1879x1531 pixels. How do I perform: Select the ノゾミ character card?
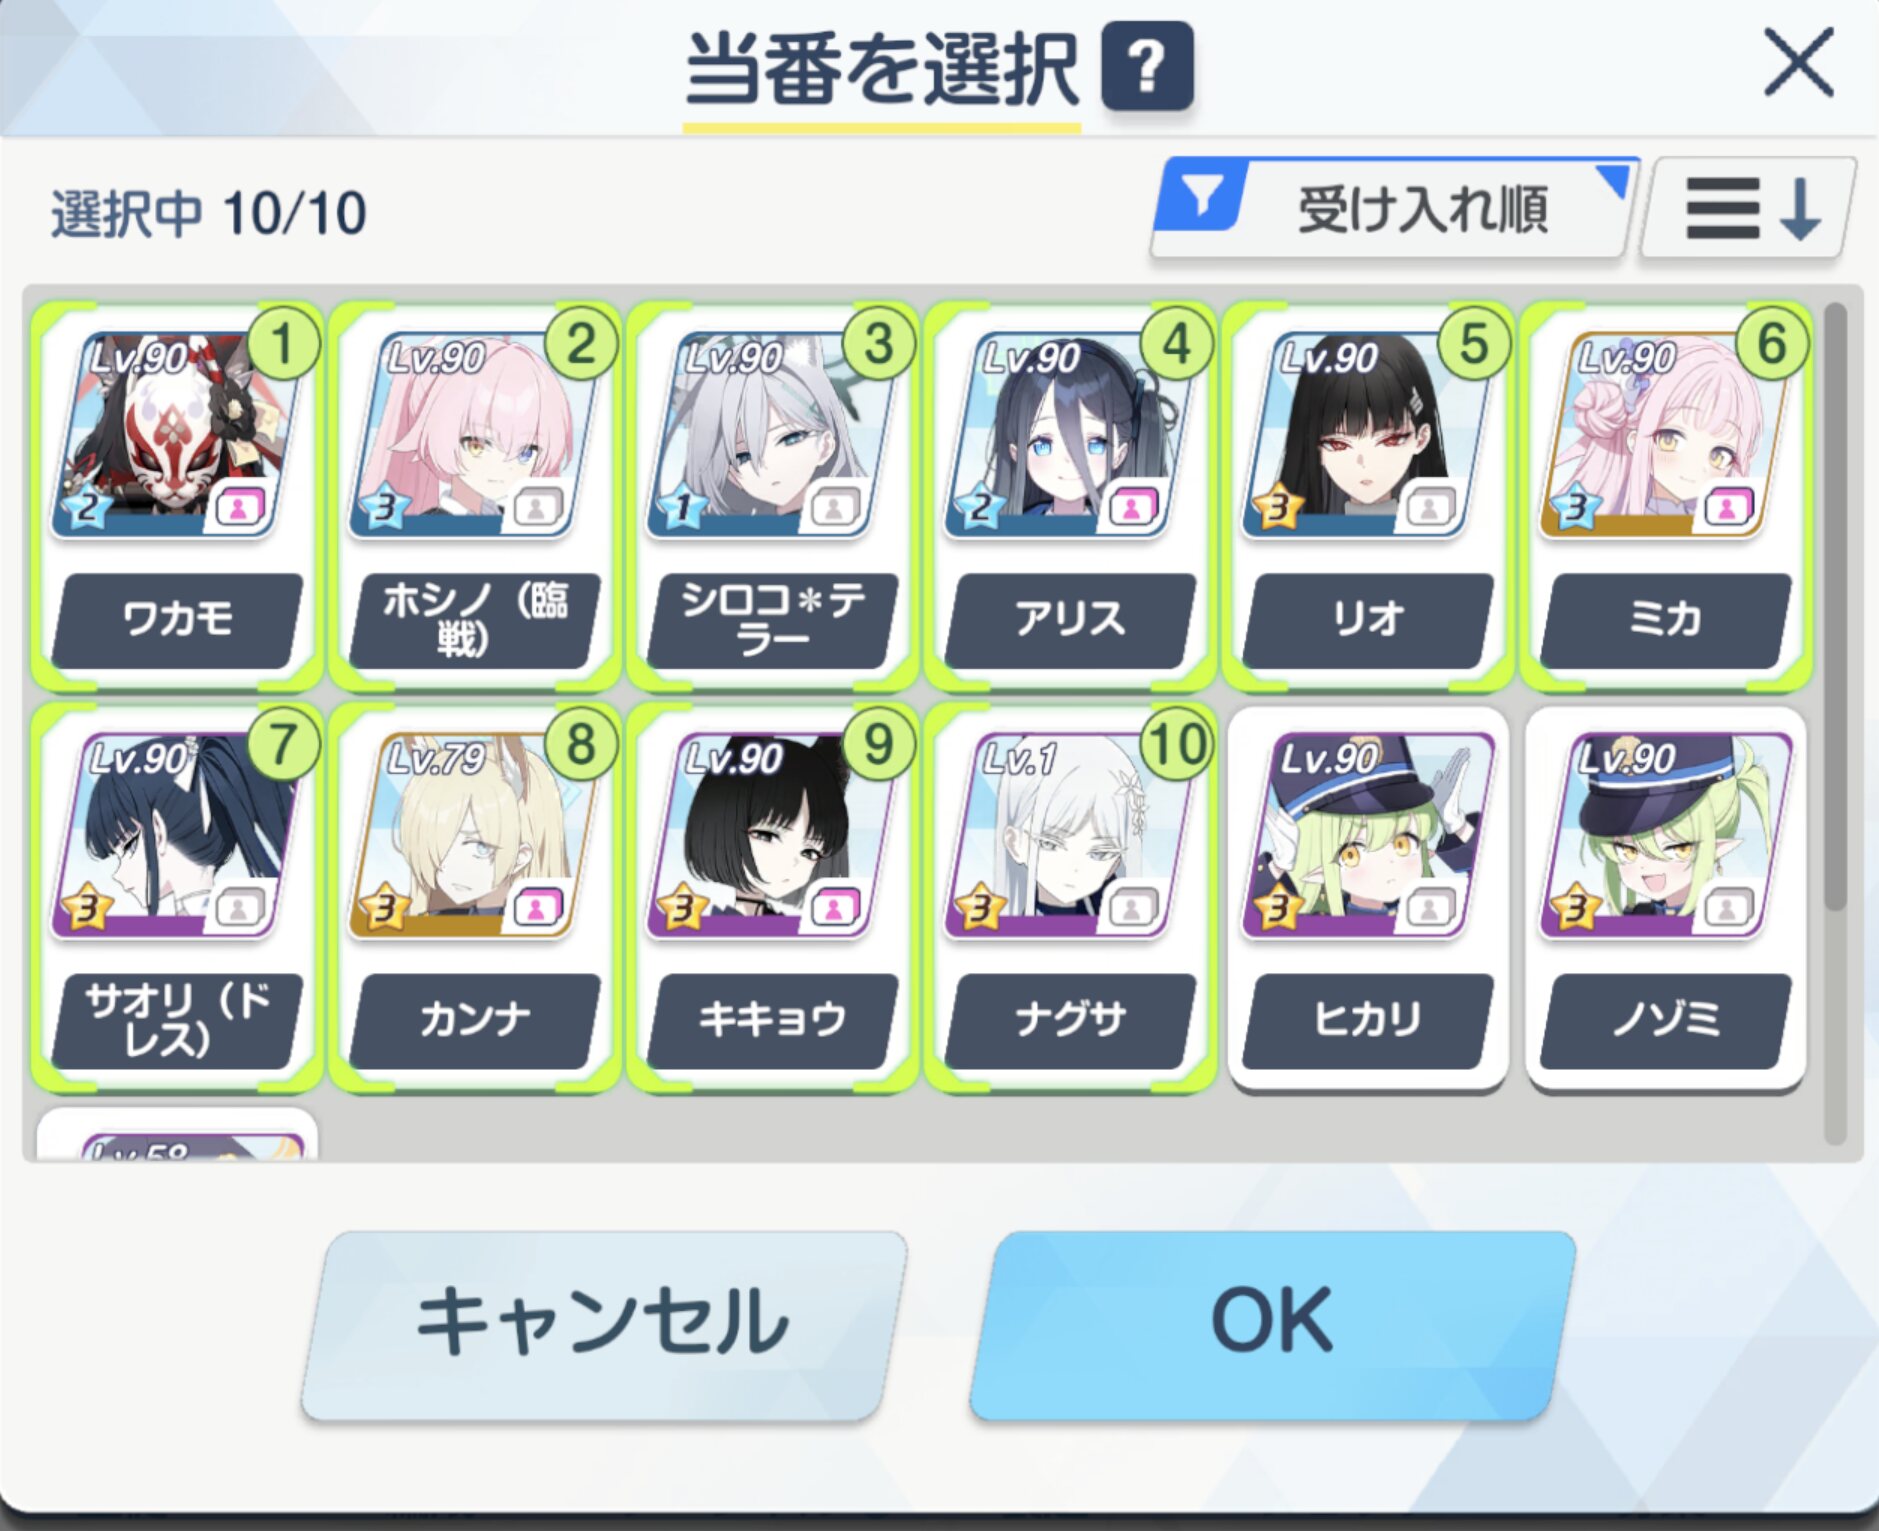click(x=1665, y=897)
